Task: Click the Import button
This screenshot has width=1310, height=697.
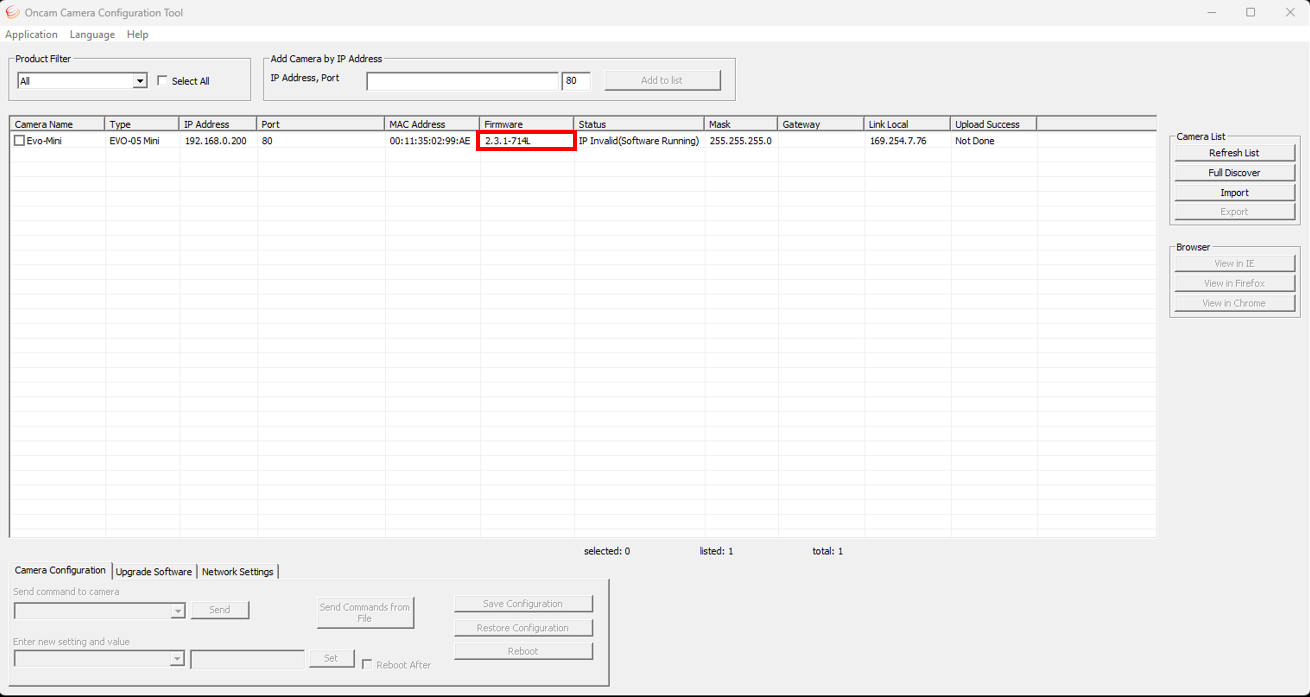Action: (x=1234, y=192)
